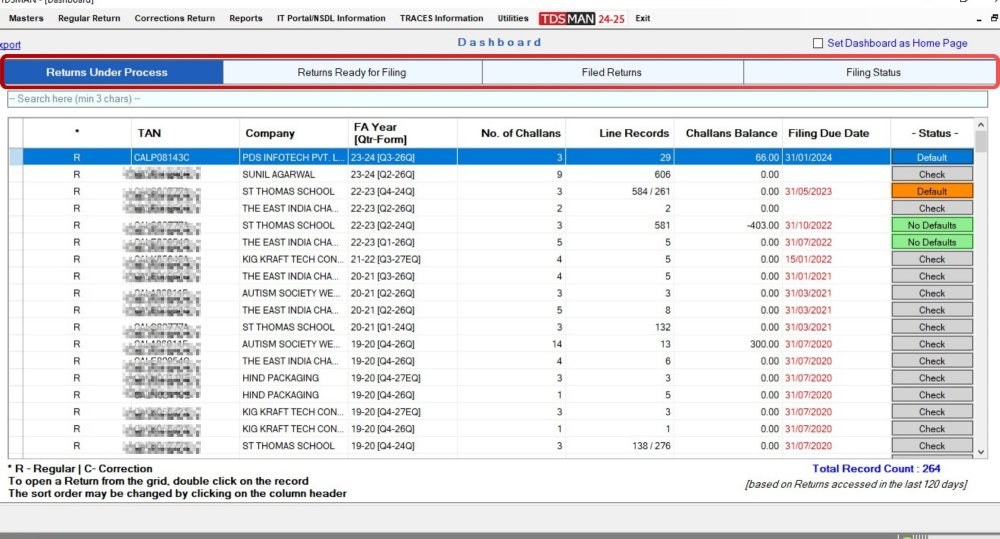The image size is (1000, 539).
Task: Click the orange Default status button
Action: pos(931,192)
